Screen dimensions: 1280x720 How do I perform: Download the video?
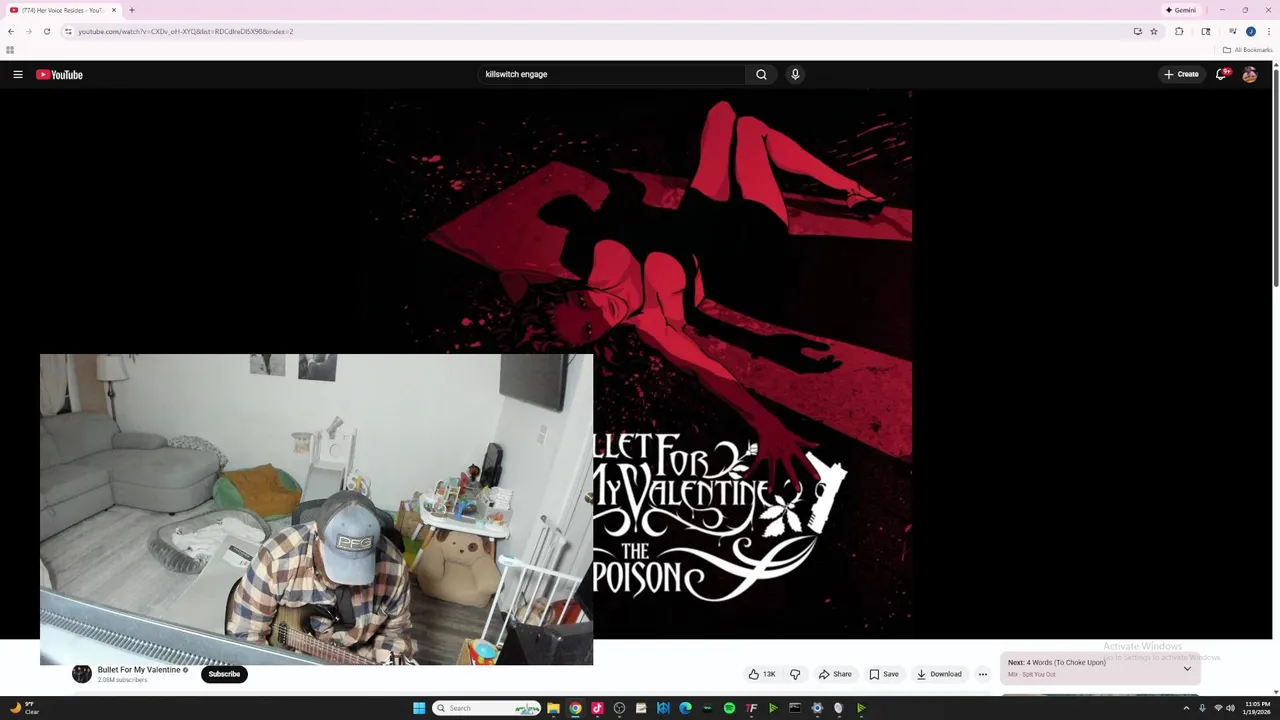pos(939,674)
